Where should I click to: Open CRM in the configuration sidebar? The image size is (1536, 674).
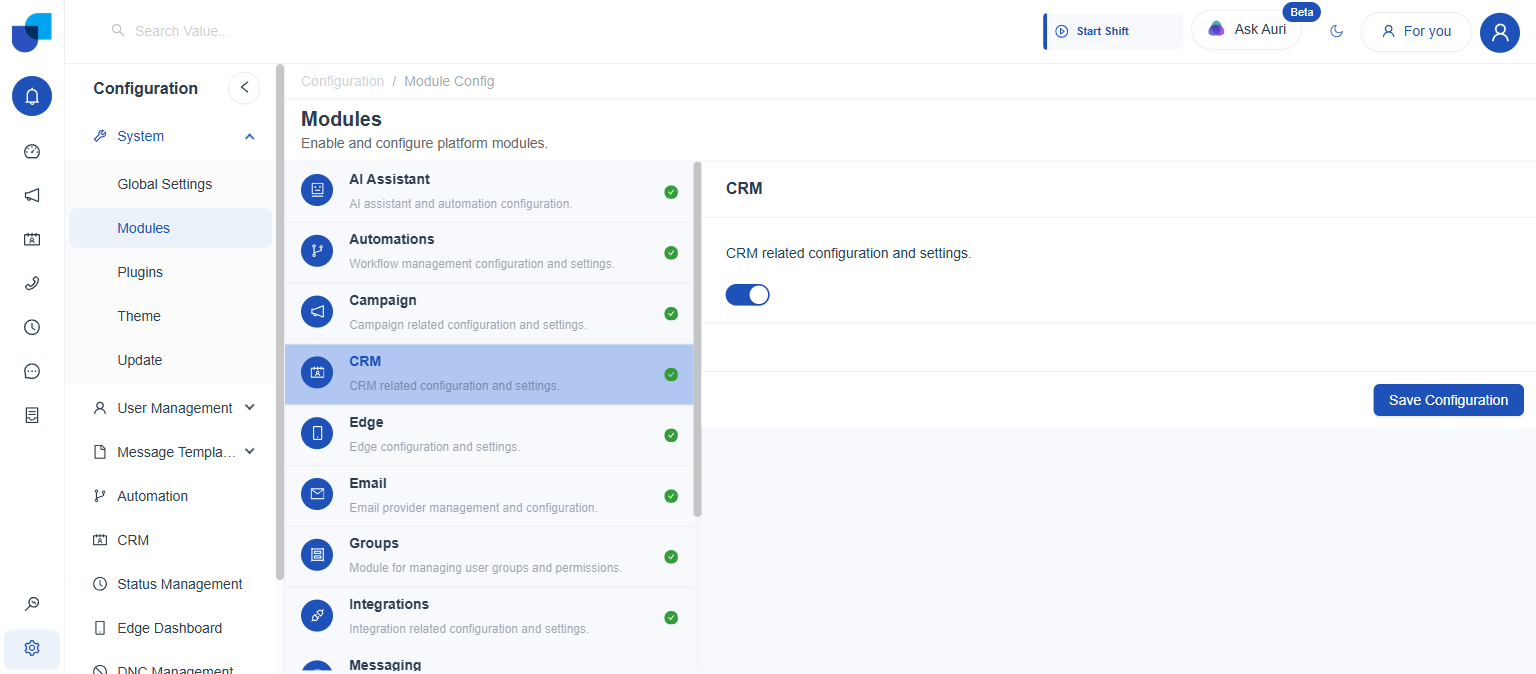(170, 540)
